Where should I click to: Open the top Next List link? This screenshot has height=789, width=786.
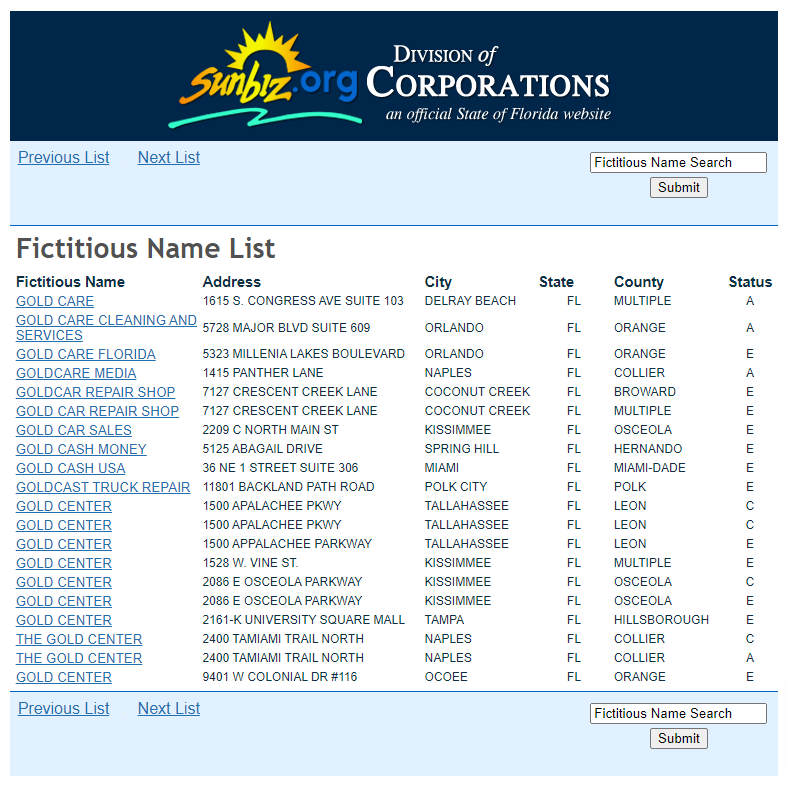click(x=169, y=157)
